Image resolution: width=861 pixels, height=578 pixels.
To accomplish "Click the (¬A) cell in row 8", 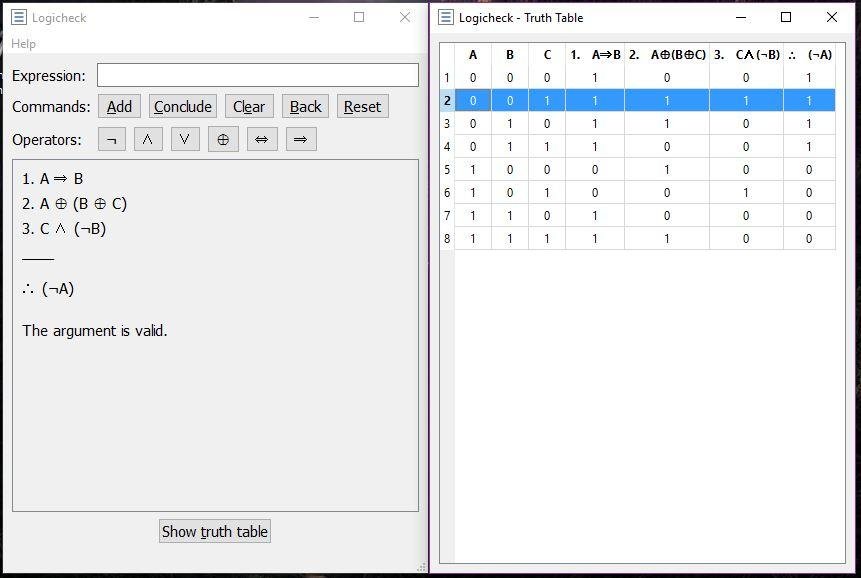I will 809,239.
